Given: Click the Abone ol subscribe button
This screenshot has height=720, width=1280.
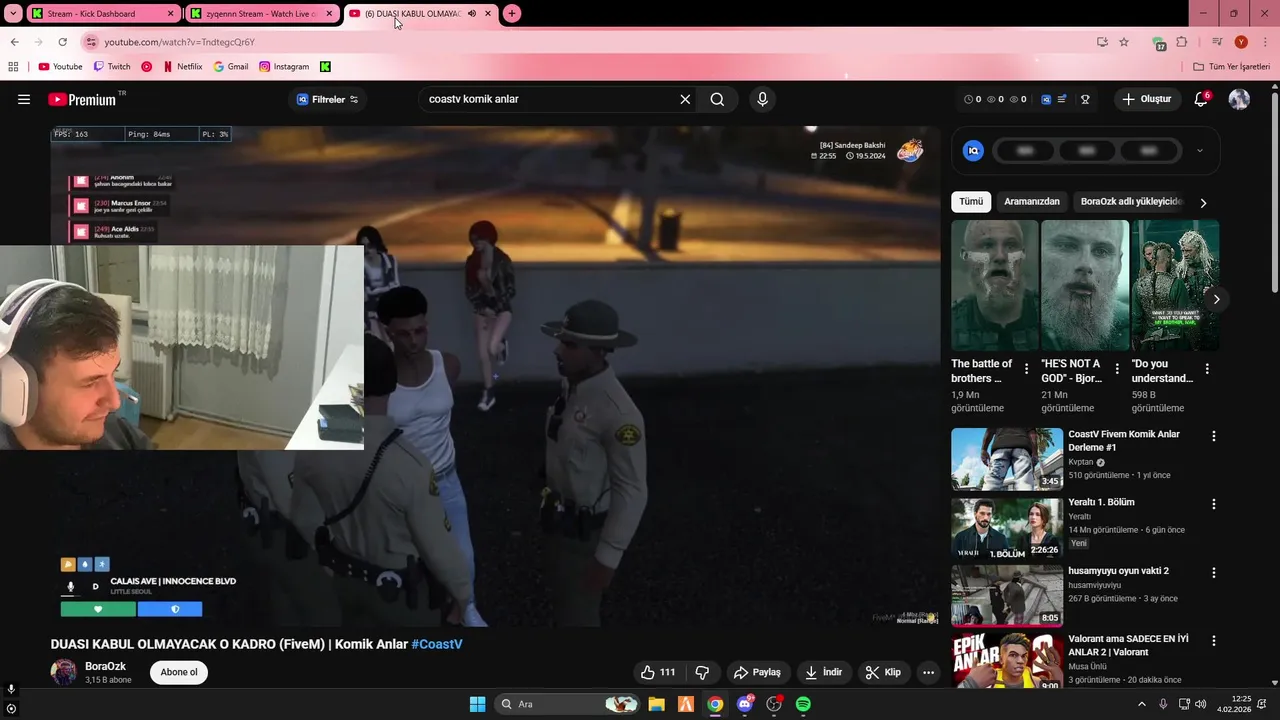Looking at the screenshot, I should click(179, 672).
